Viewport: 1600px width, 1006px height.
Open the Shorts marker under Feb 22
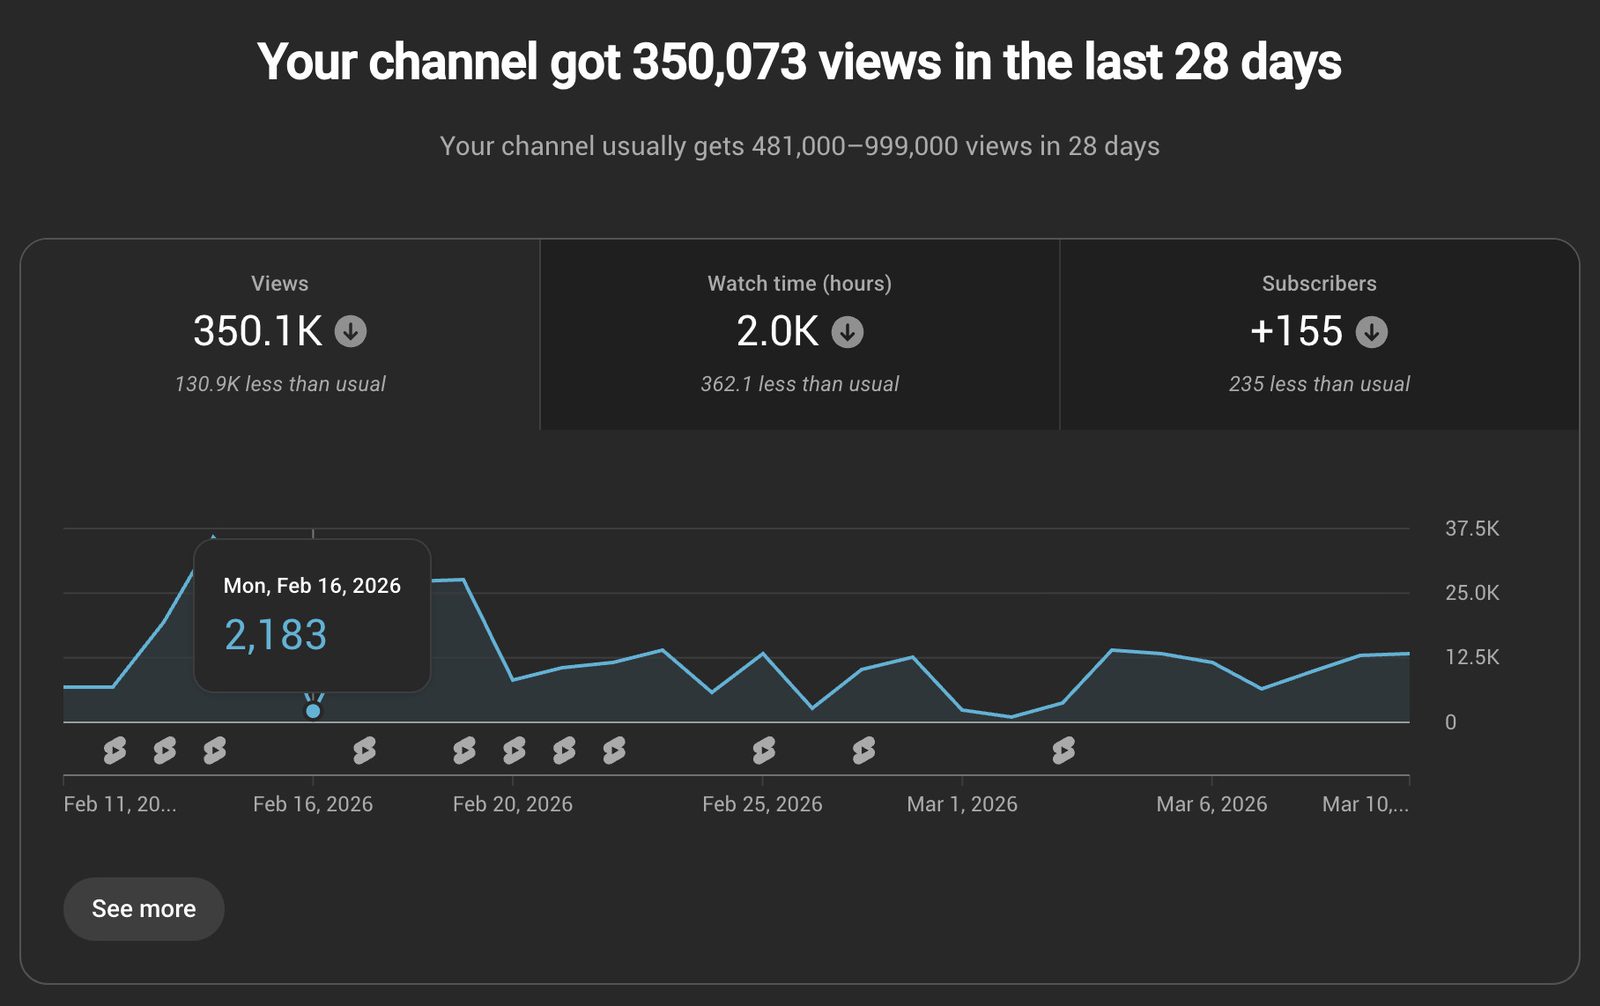(x=614, y=750)
